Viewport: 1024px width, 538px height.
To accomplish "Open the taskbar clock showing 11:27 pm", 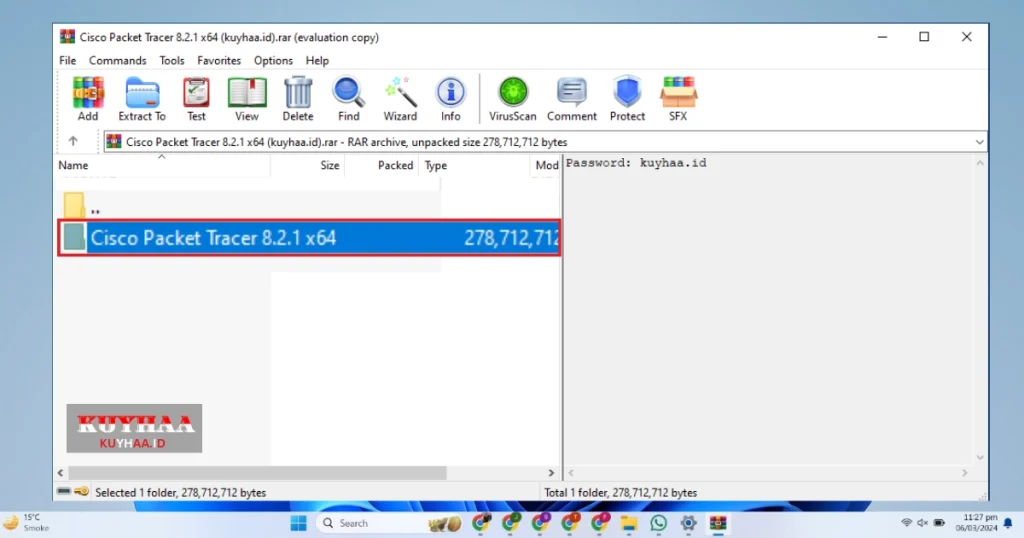I will tap(976, 522).
